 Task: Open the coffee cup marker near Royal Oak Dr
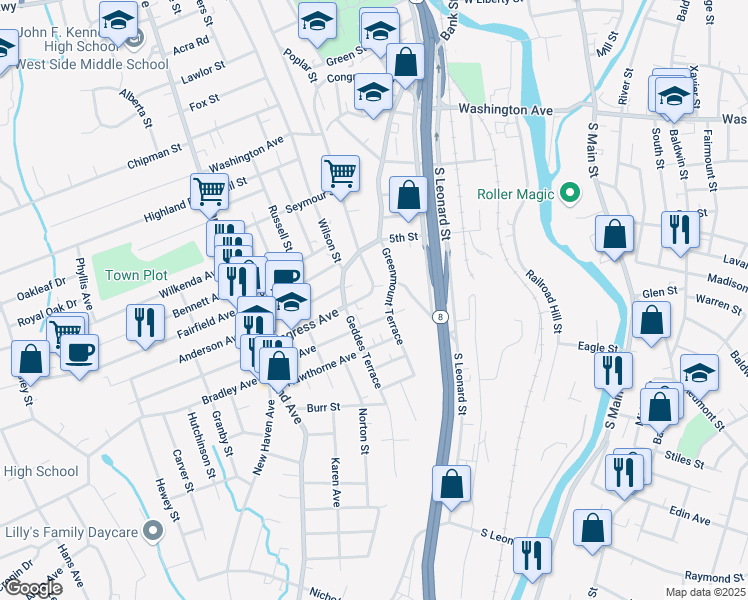coord(80,353)
